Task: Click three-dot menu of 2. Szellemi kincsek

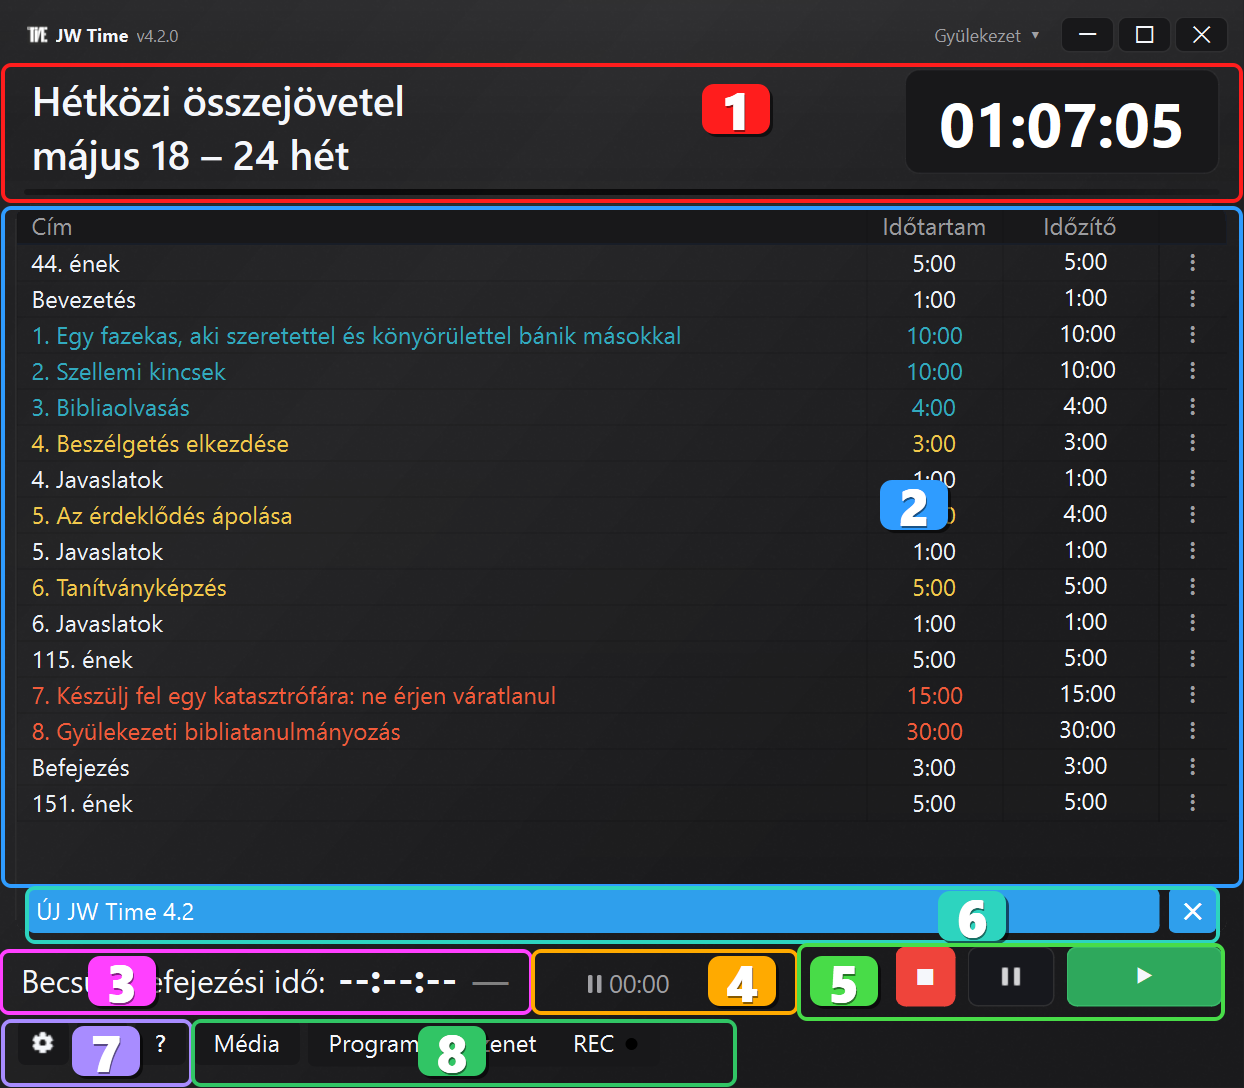Action: 1192,371
